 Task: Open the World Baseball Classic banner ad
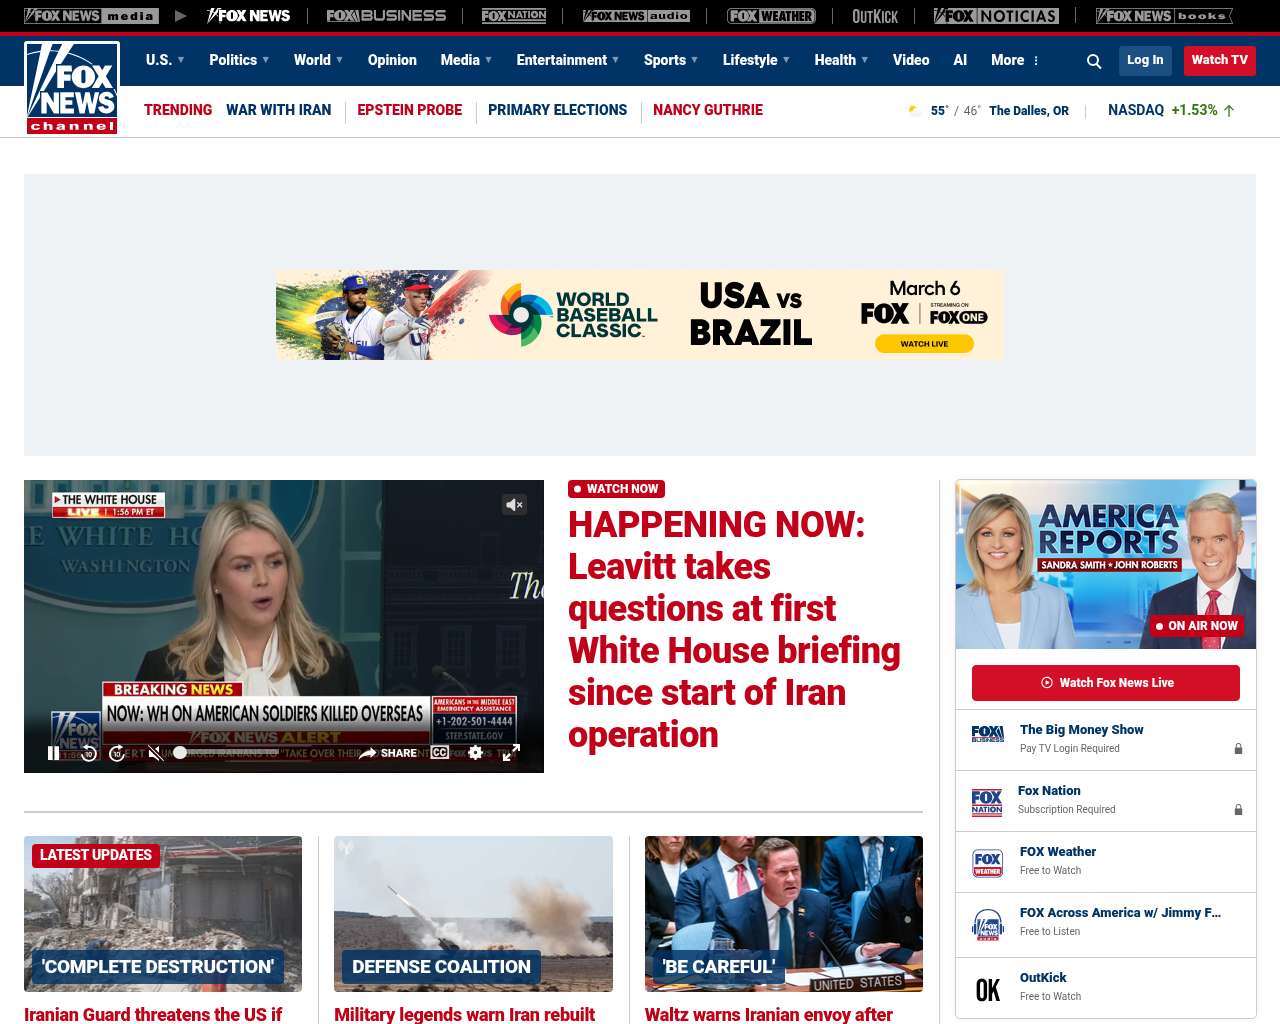coord(640,315)
